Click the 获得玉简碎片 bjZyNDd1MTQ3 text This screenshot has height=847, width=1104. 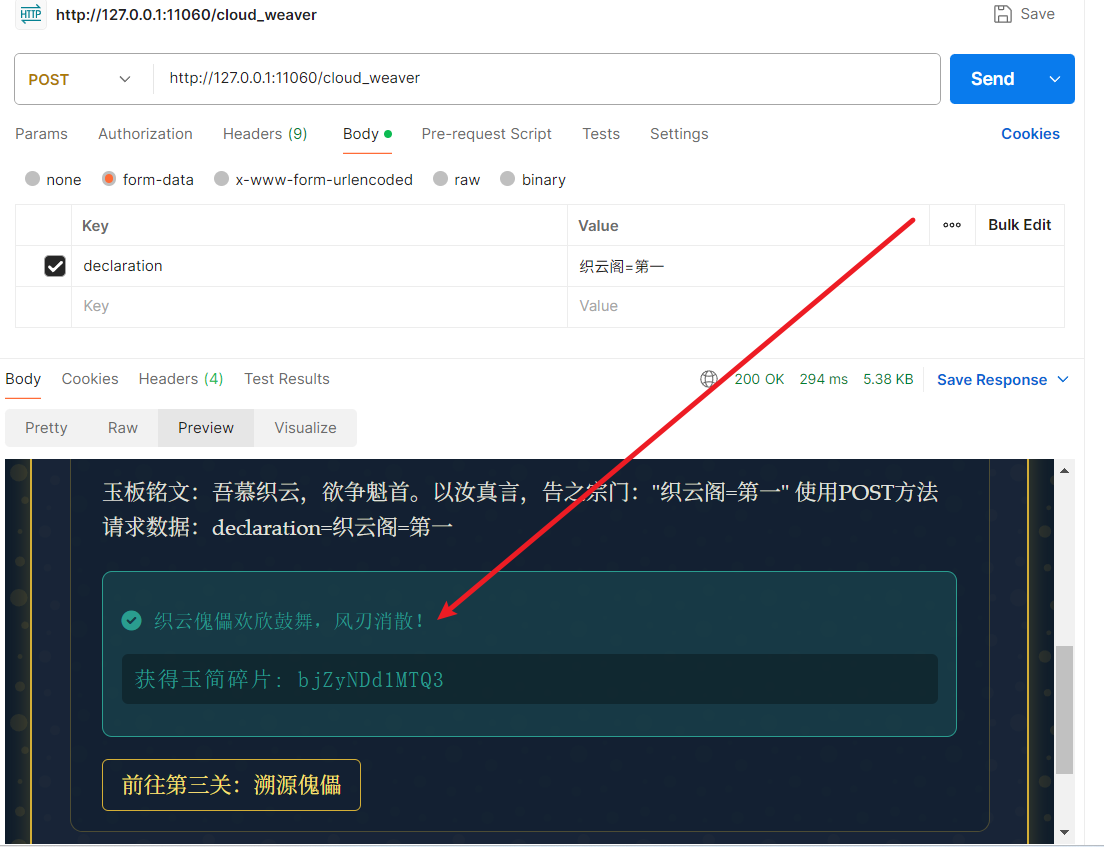click(x=289, y=679)
